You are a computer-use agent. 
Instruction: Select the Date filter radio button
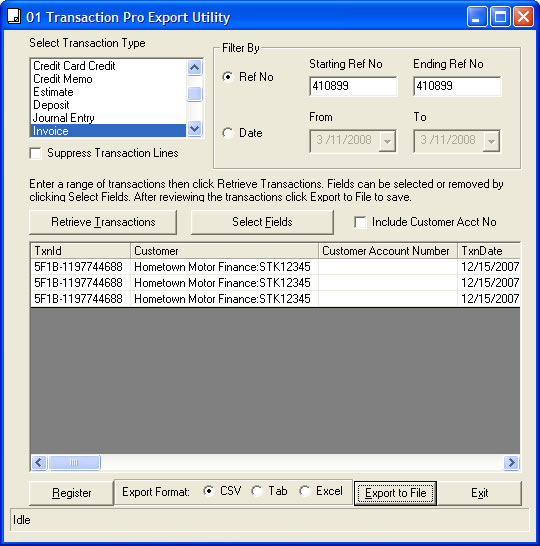pos(228,133)
